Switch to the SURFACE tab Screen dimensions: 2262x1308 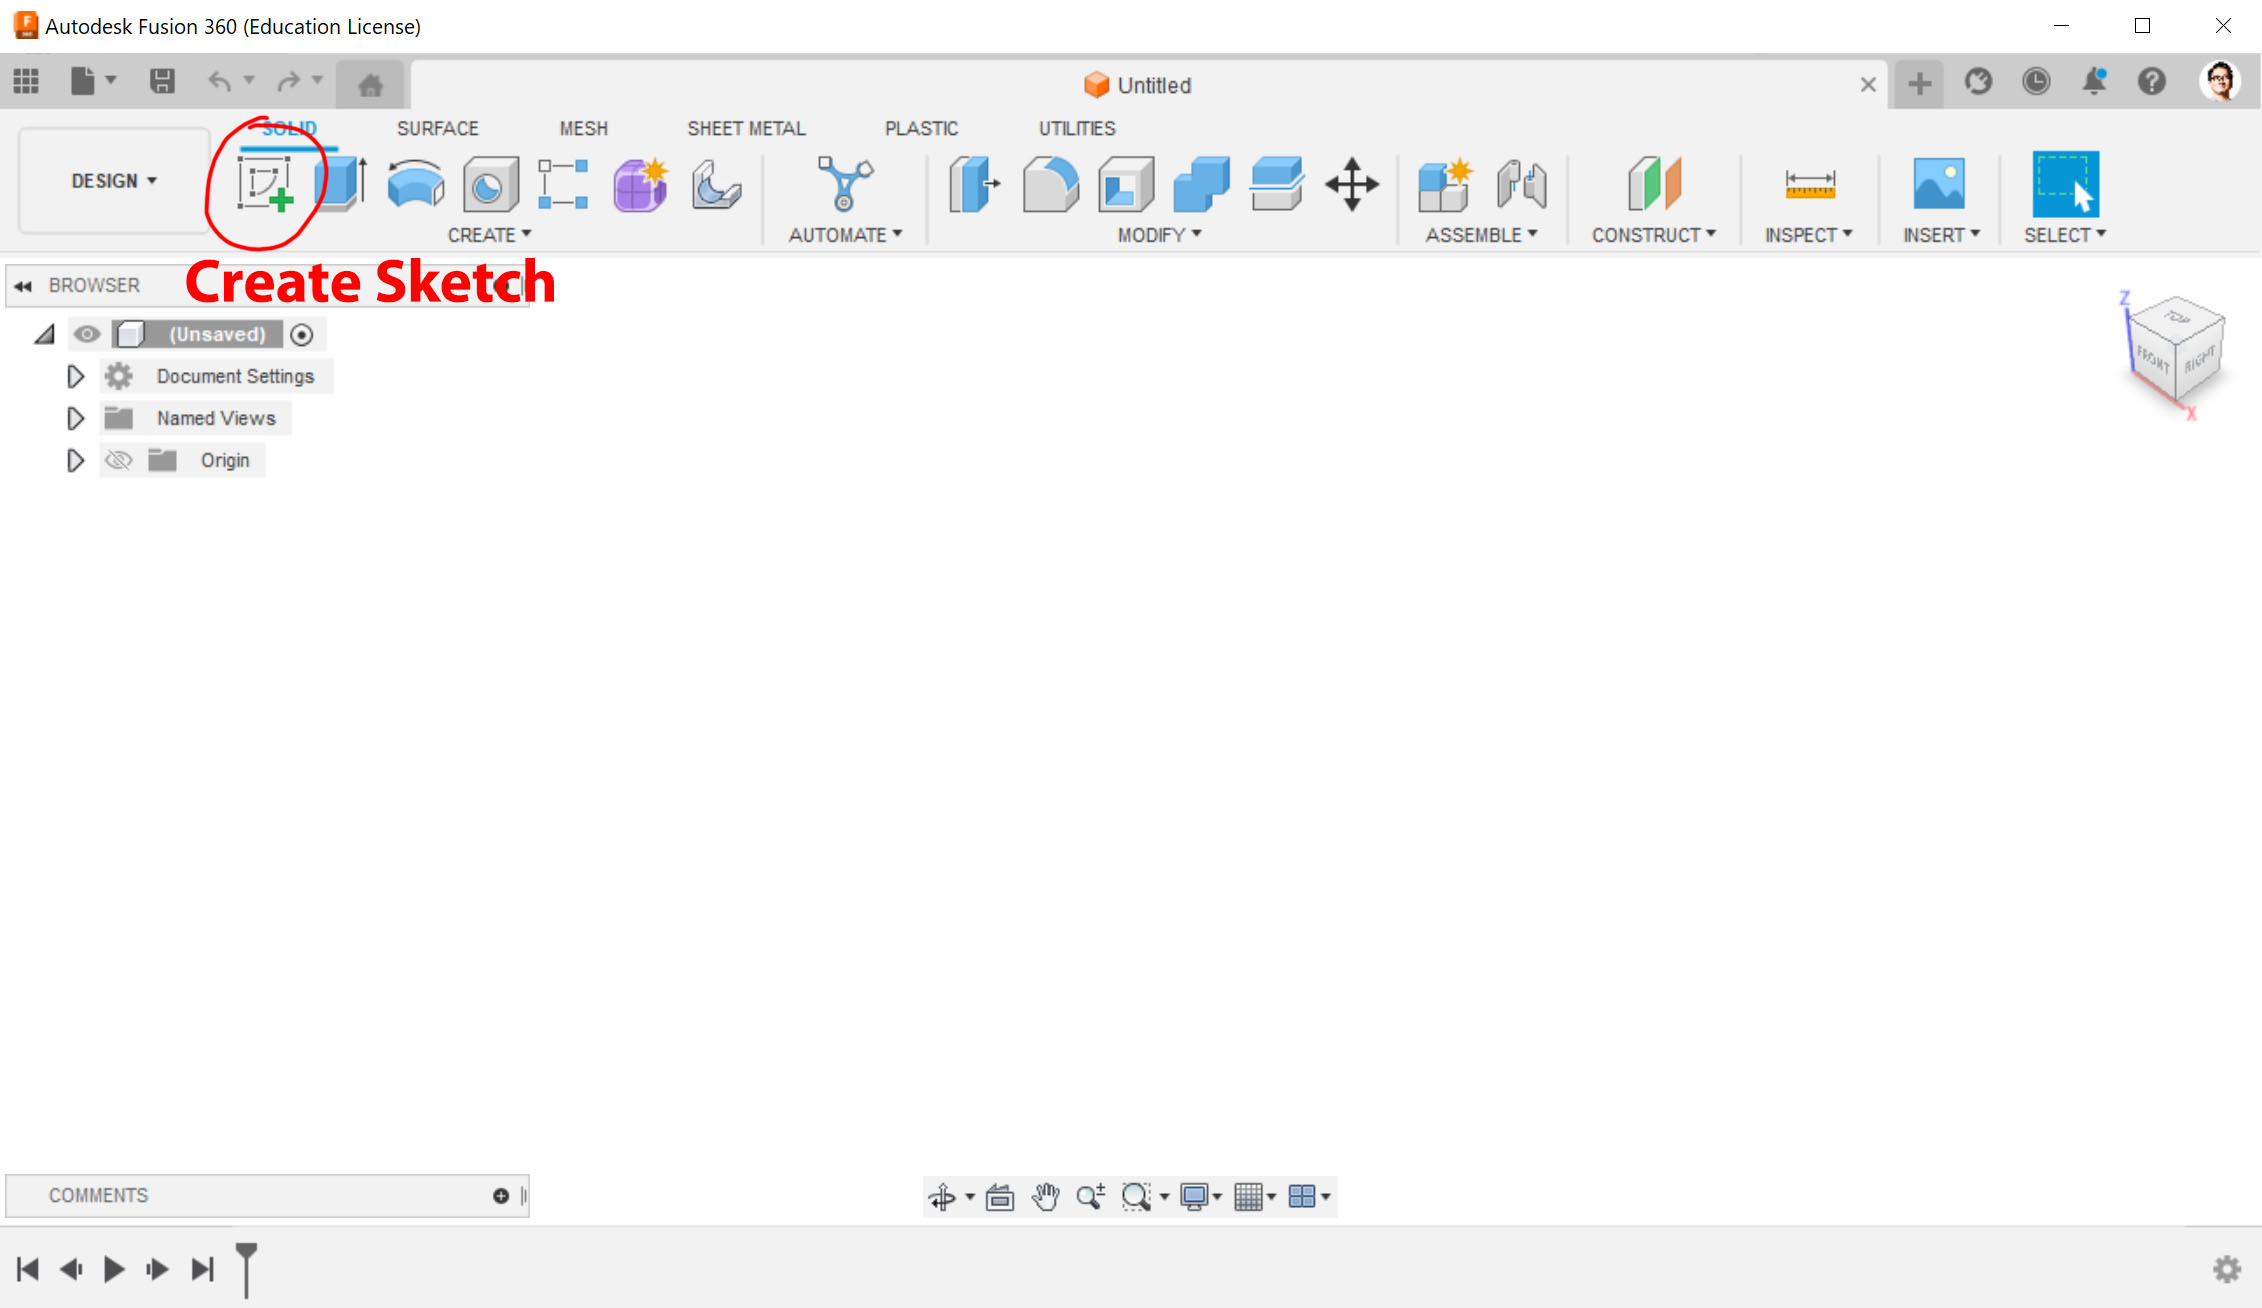pyautogui.click(x=438, y=129)
